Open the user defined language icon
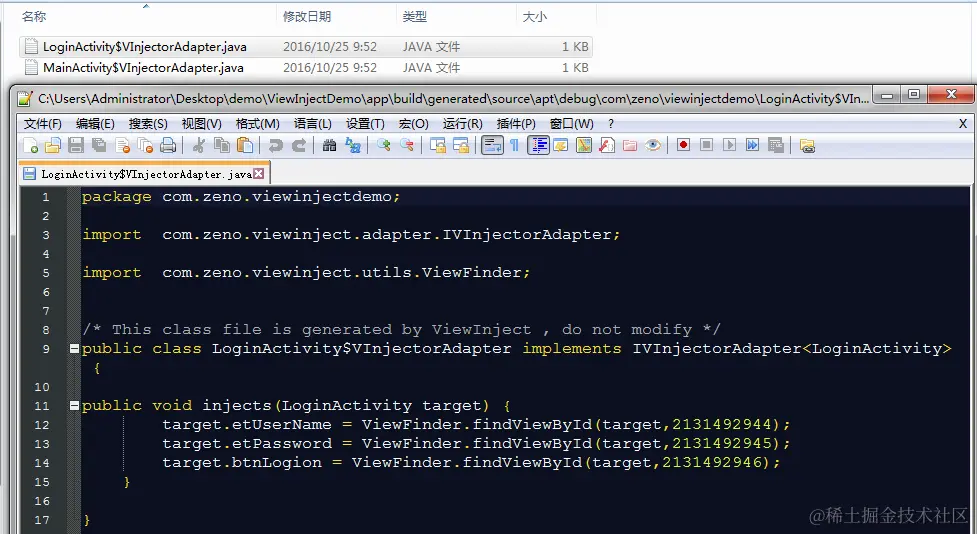The image size is (977, 534). point(561,146)
